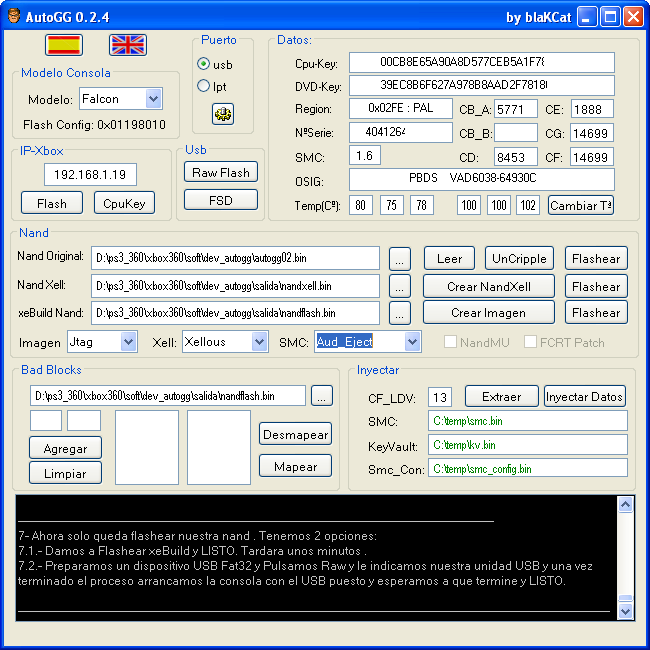Enable the NandMU checkbox
Screen dimensions: 650x650
point(450,342)
